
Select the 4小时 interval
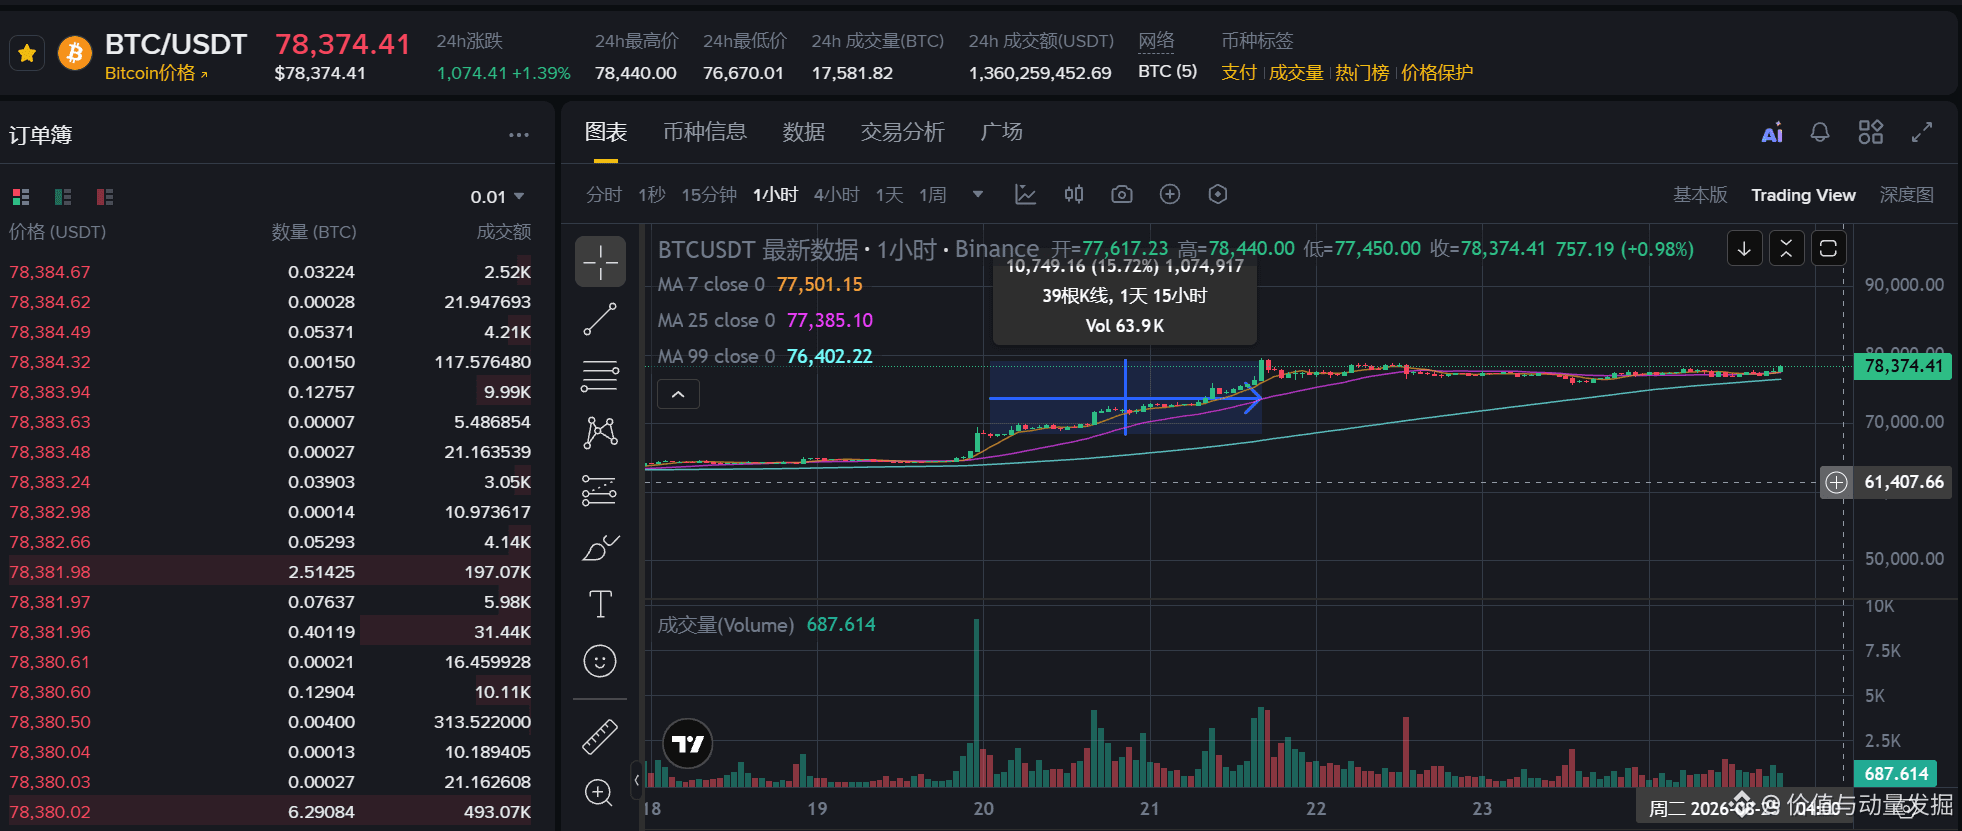pos(837,195)
